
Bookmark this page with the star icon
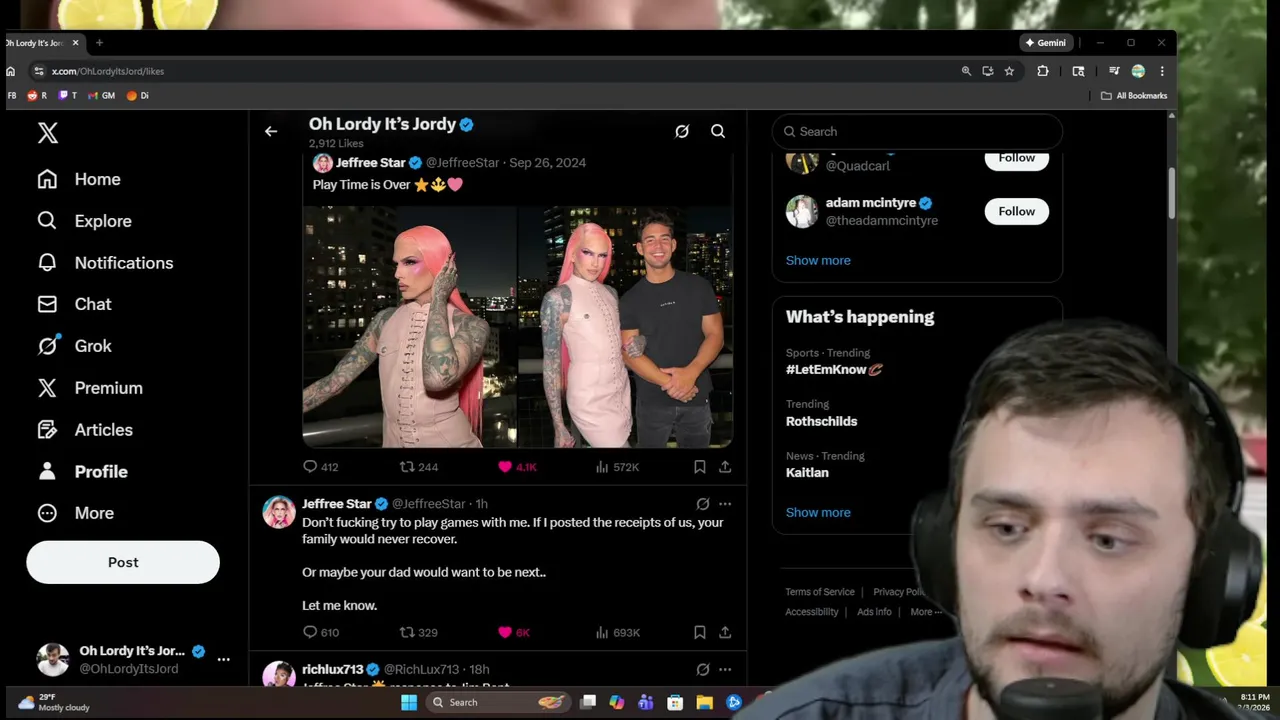(1009, 71)
